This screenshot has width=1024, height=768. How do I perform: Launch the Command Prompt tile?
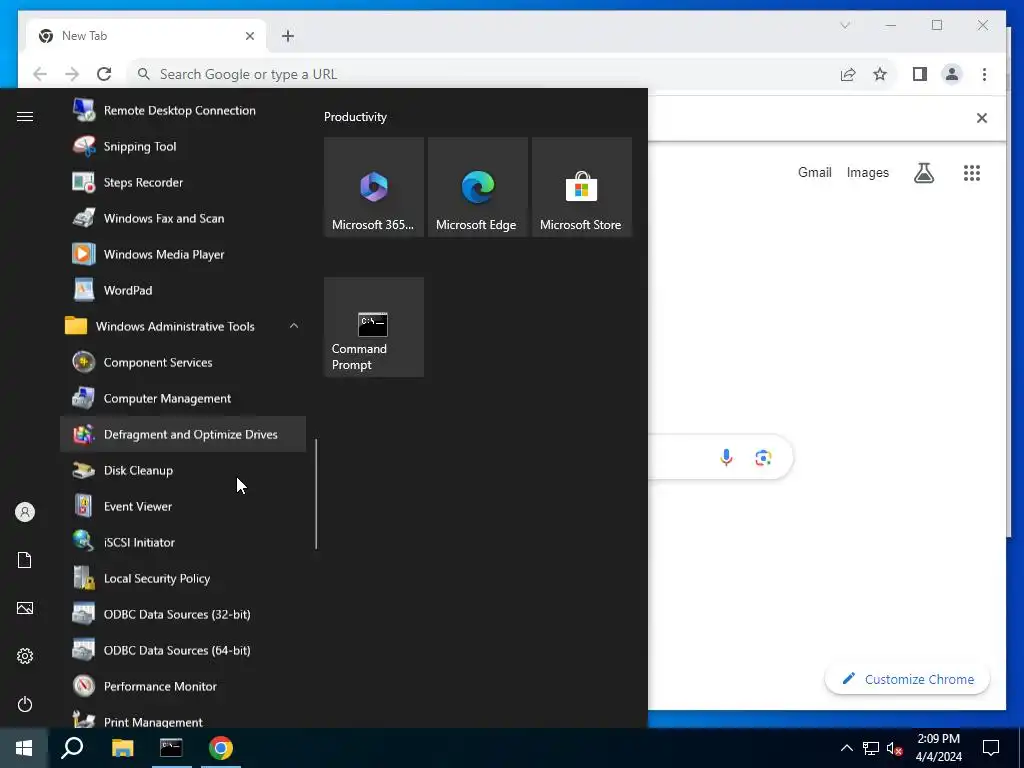[x=374, y=327]
